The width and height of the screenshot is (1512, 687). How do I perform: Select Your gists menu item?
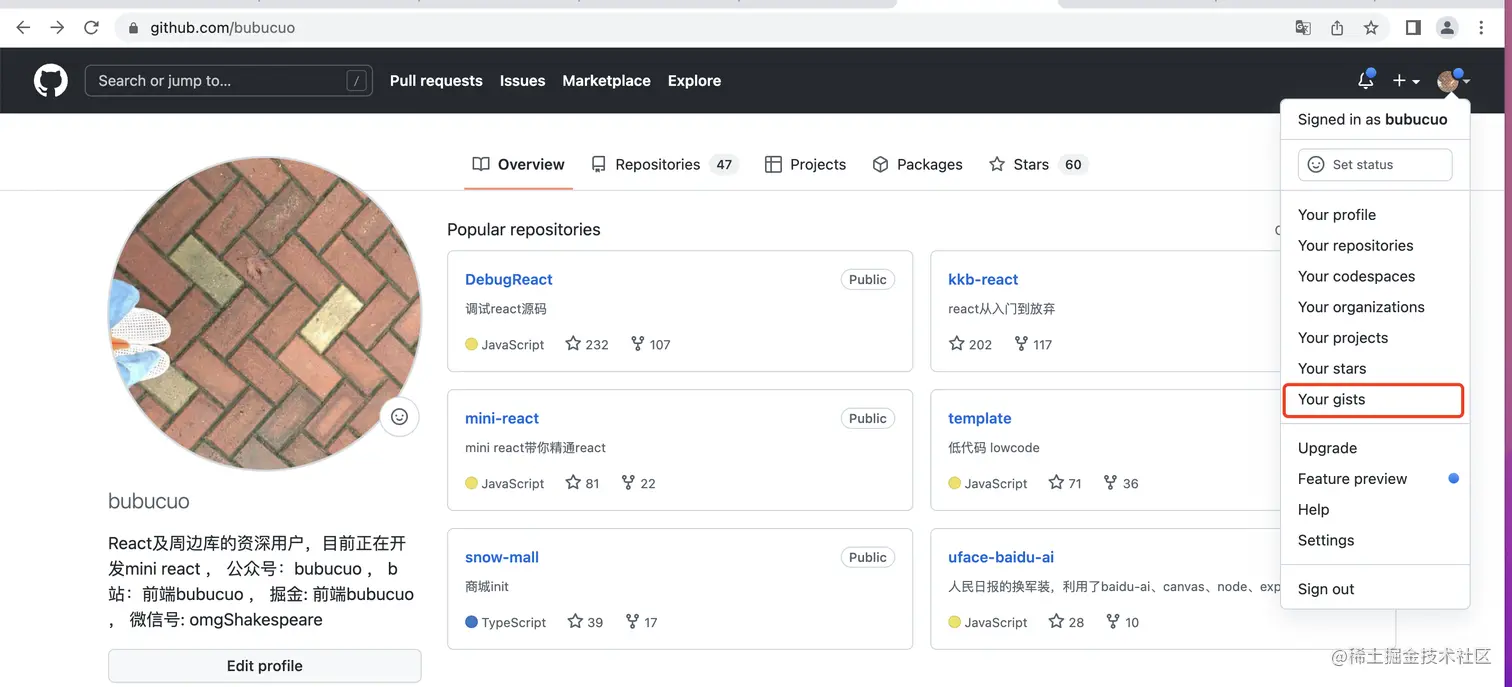click(1331, 399)
